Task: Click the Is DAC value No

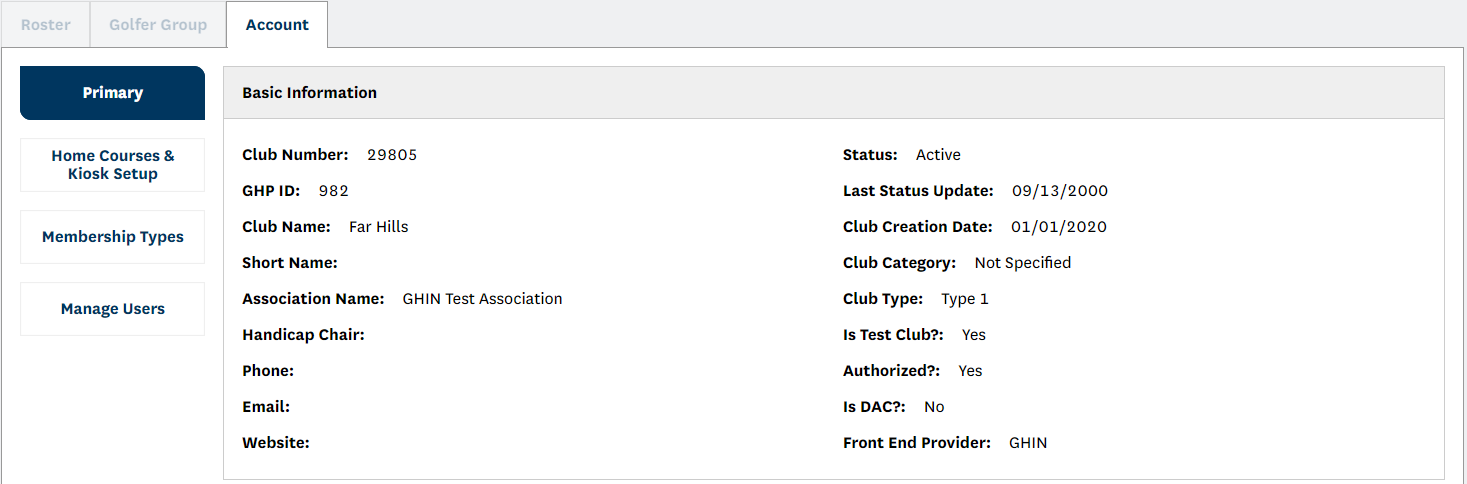Action: coord(934,407)
